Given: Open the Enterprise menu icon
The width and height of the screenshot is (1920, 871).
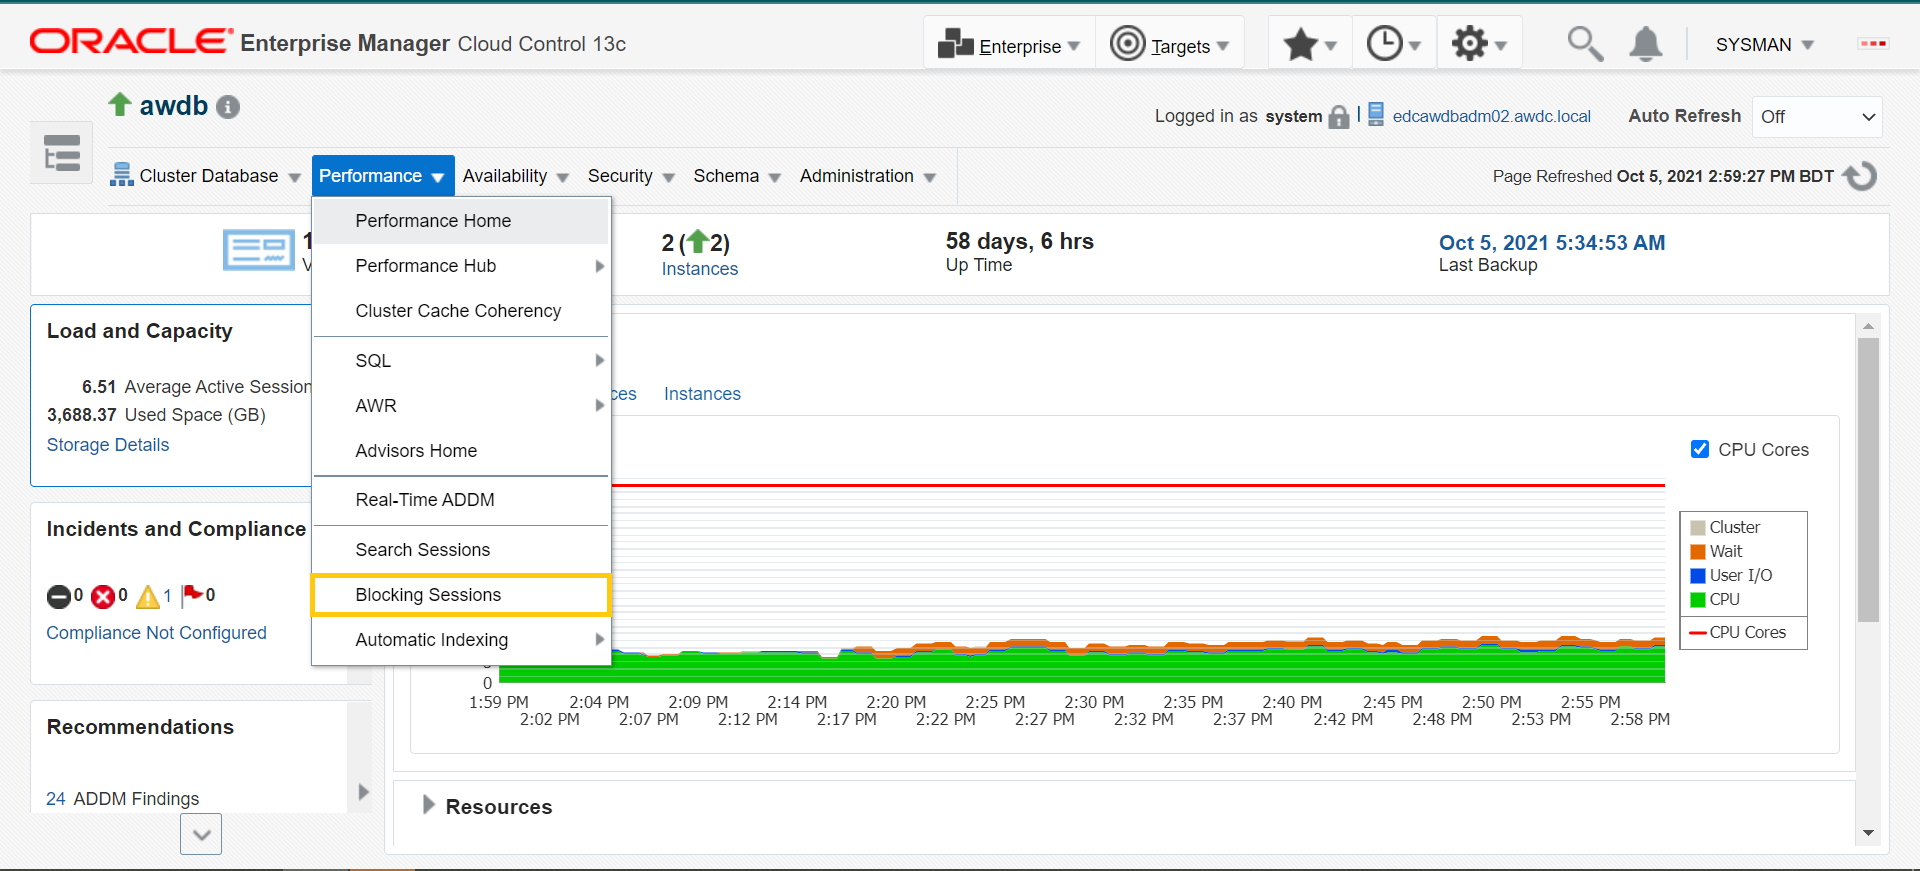Looking at the screenshot, I should click(955, 43).
